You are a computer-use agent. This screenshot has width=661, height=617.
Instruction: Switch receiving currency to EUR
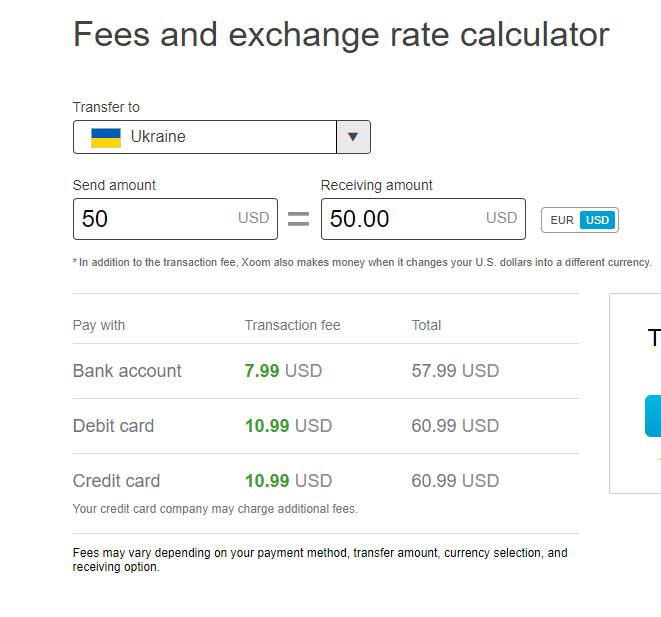(562, 220)
